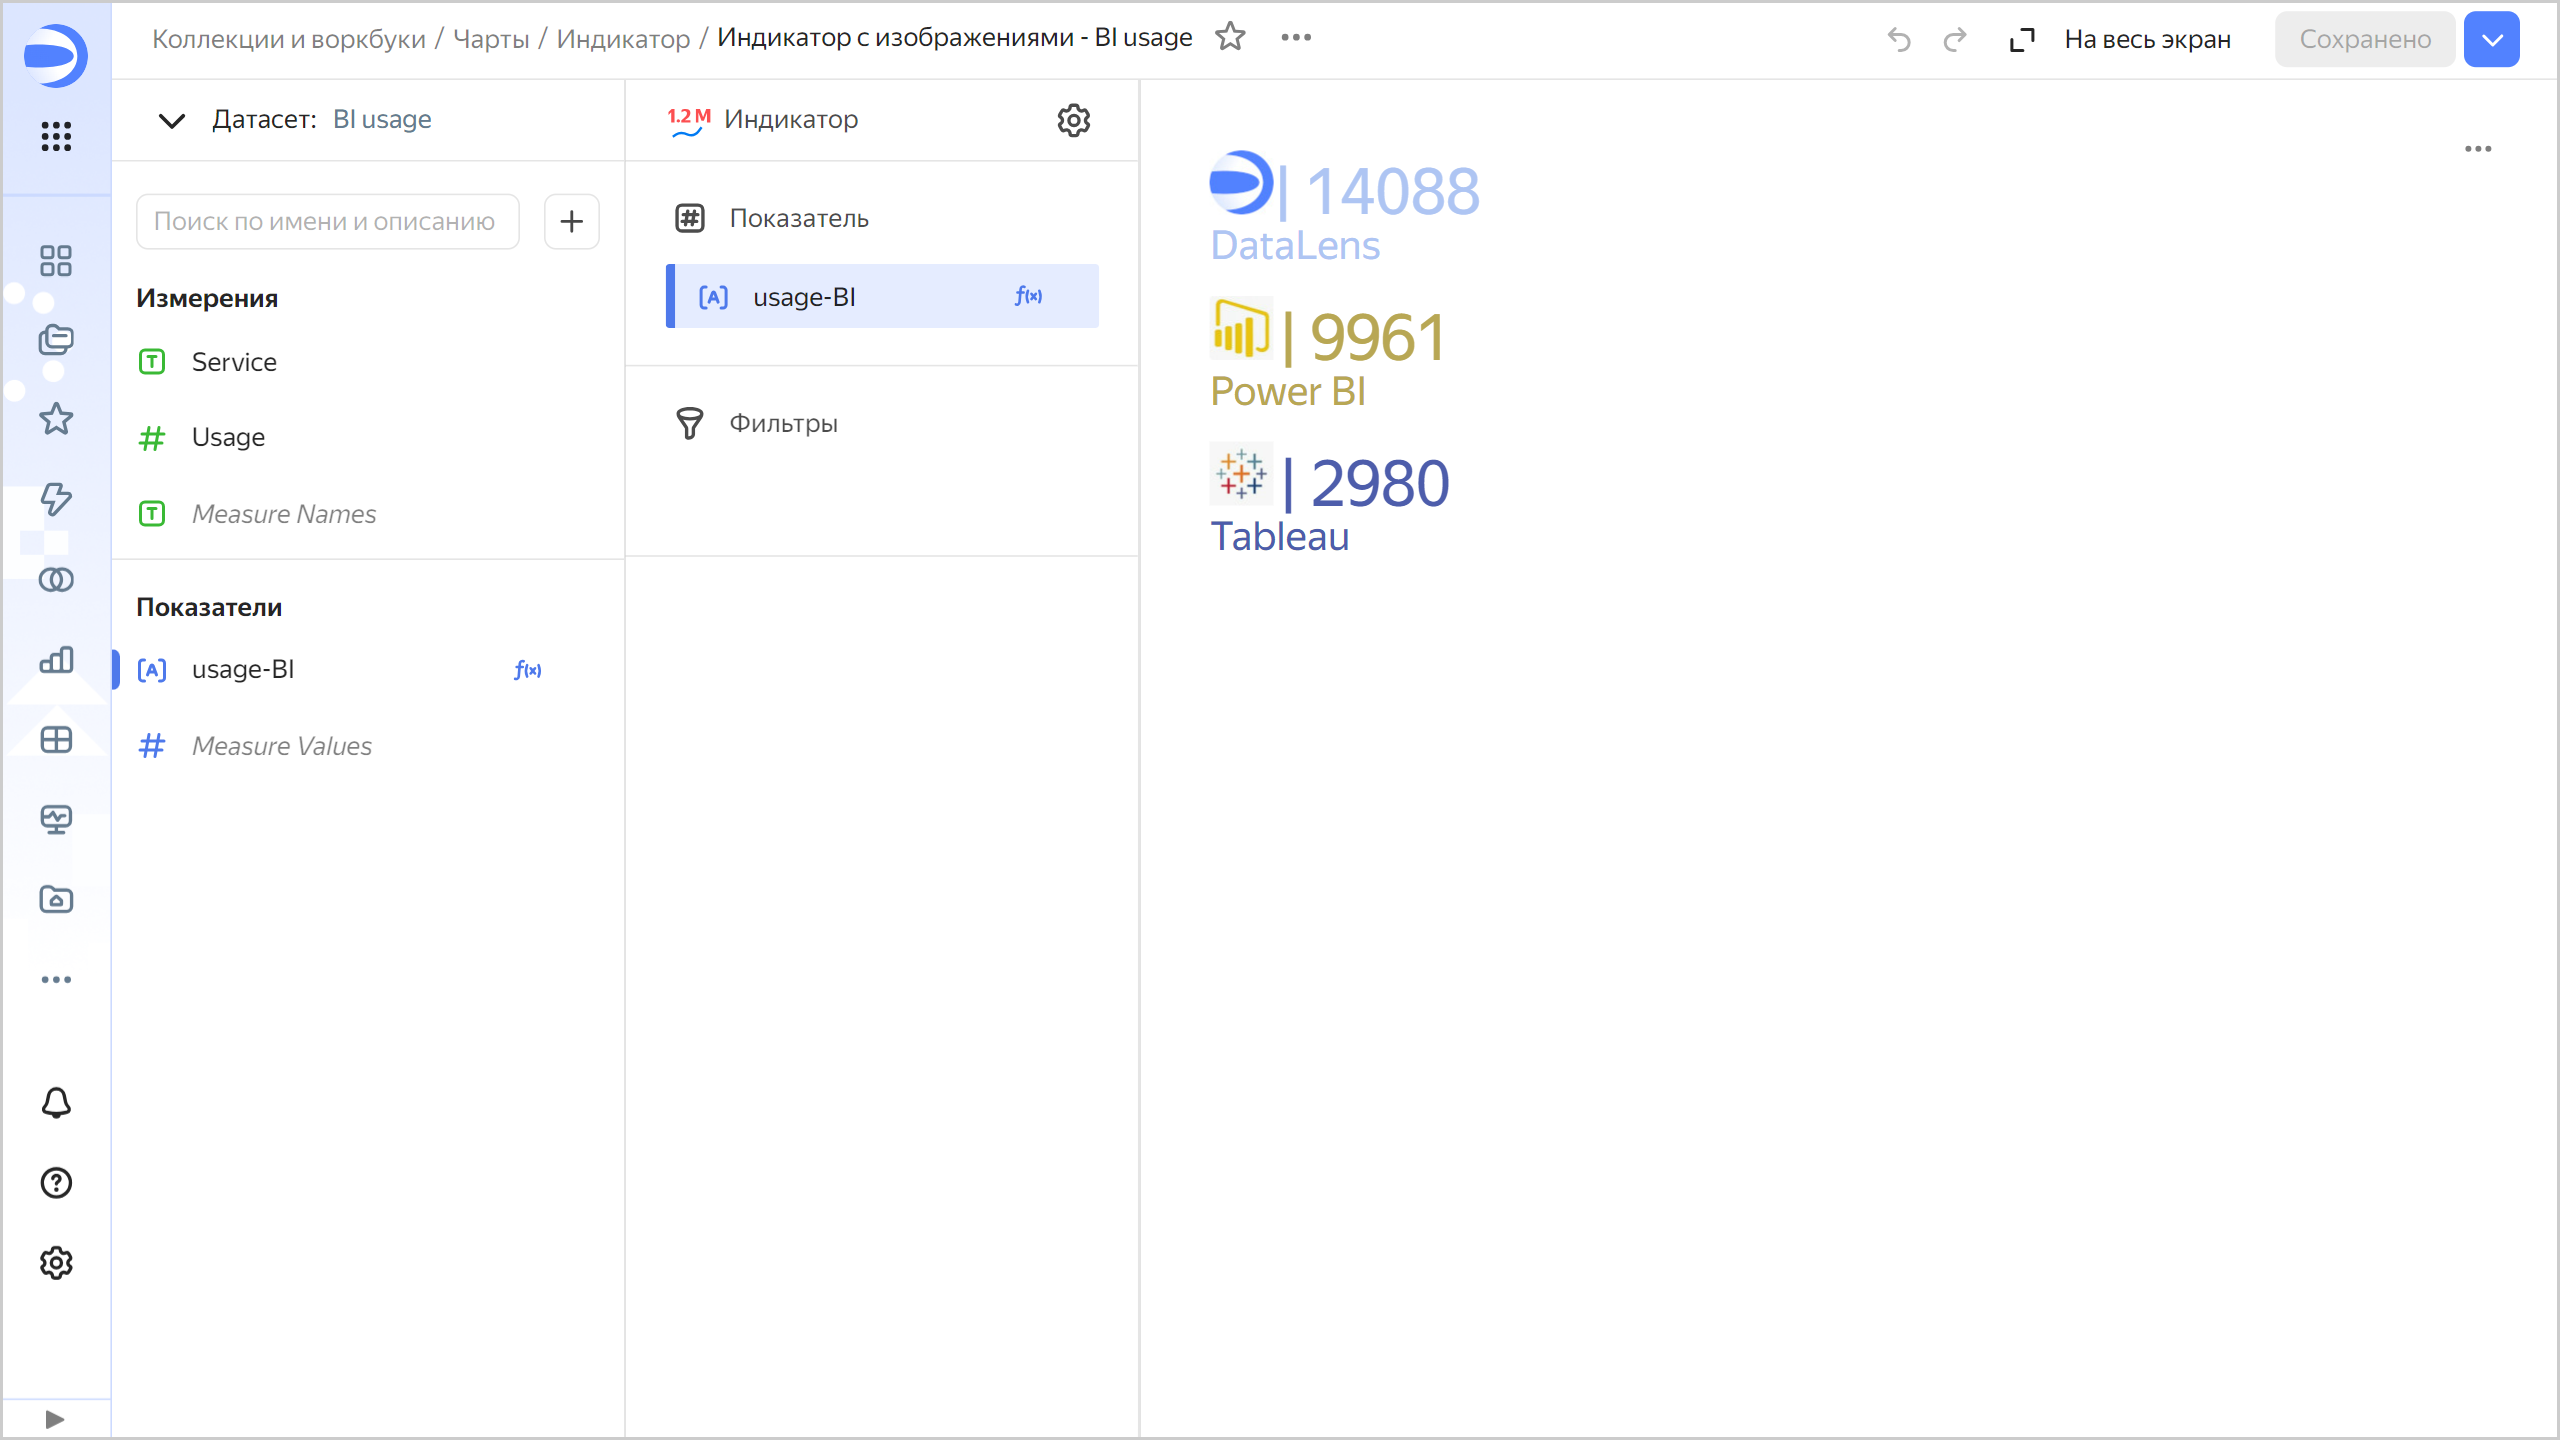Viewport: 2560px width, 1440px height.
Task: Click the add field plus button
Action: [571, 221]
